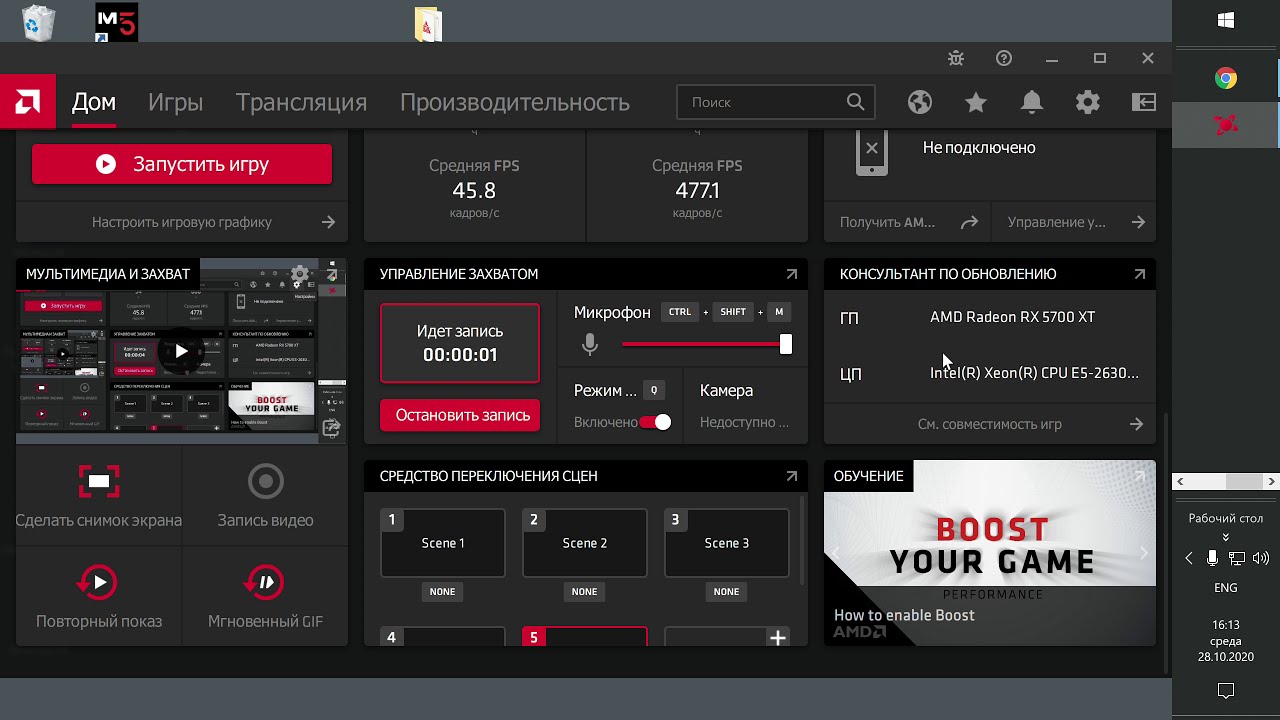Click the microphone icon

(590, 345)
